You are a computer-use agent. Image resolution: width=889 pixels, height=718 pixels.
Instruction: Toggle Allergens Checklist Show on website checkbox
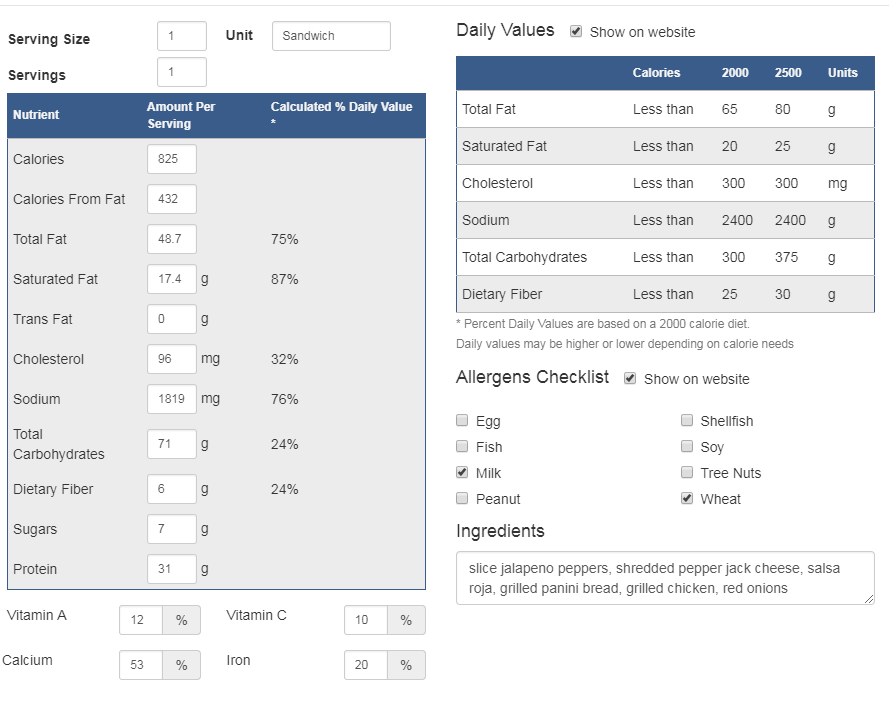point(630,378)
